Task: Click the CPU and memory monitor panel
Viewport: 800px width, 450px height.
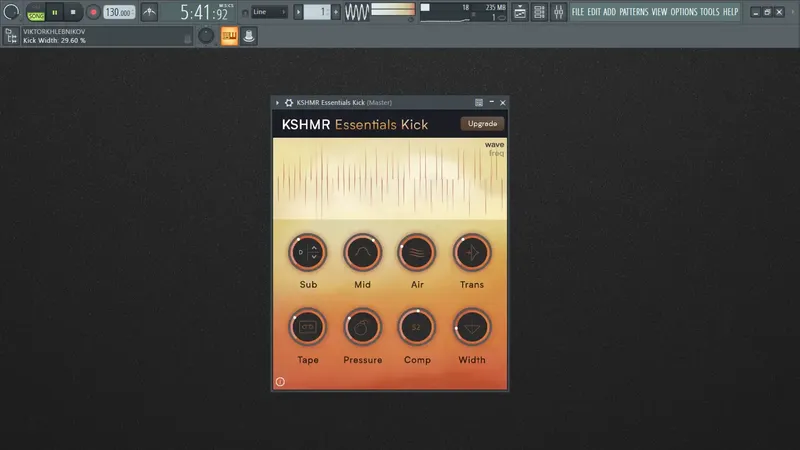Action: coord(463,12)
